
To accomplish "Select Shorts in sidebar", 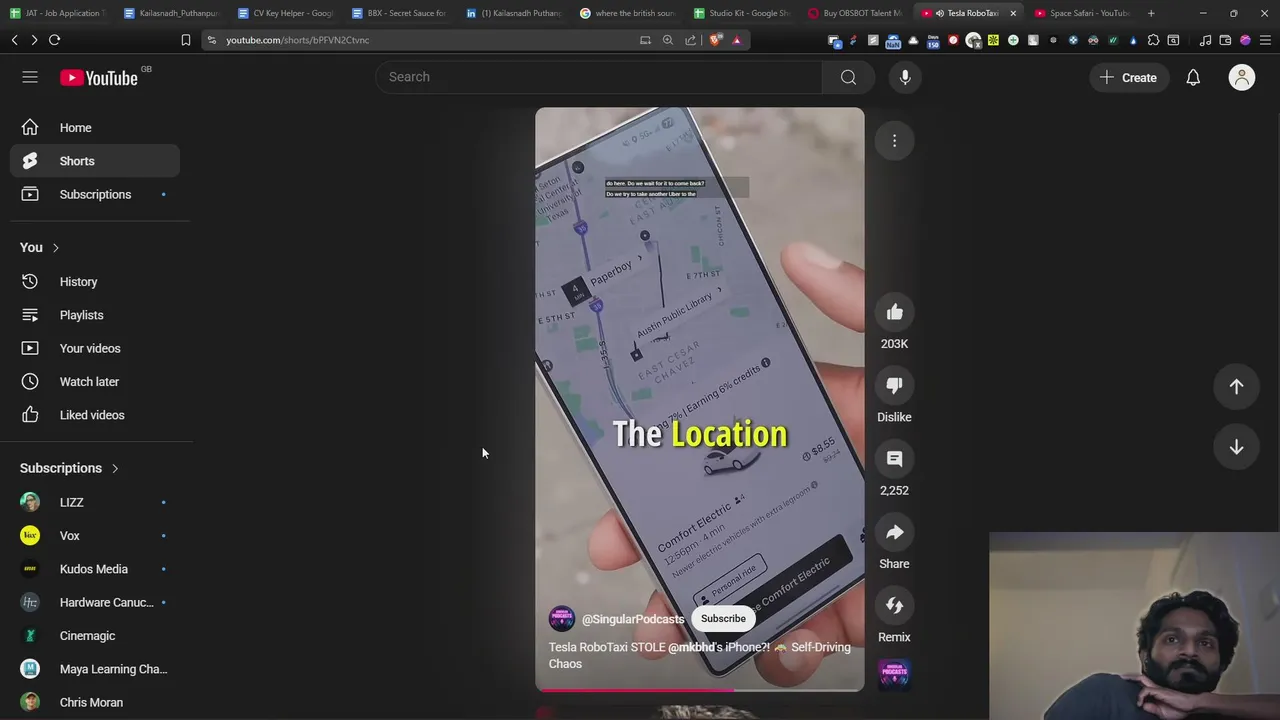I will pyautogui.click(x=95, y=161).
